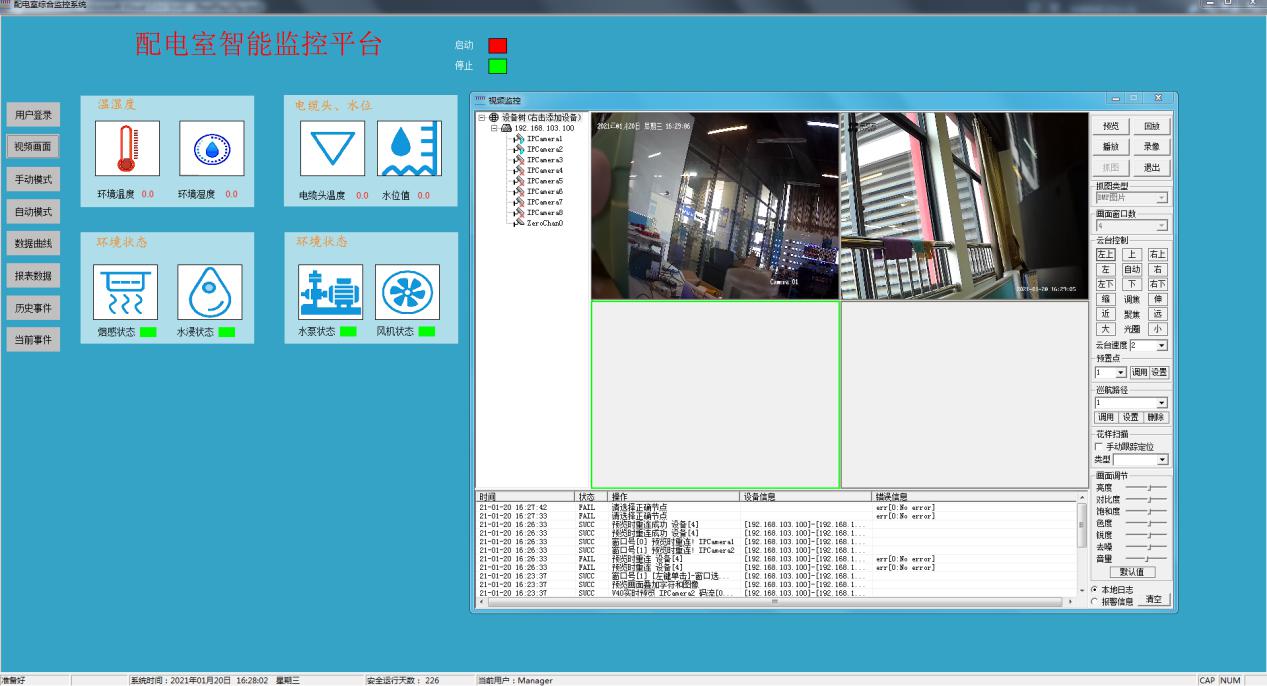The height and width of the screenshot is (686, 1267).
Task: Select the 报警信息 radio button
Action: tap(1096, 602)
